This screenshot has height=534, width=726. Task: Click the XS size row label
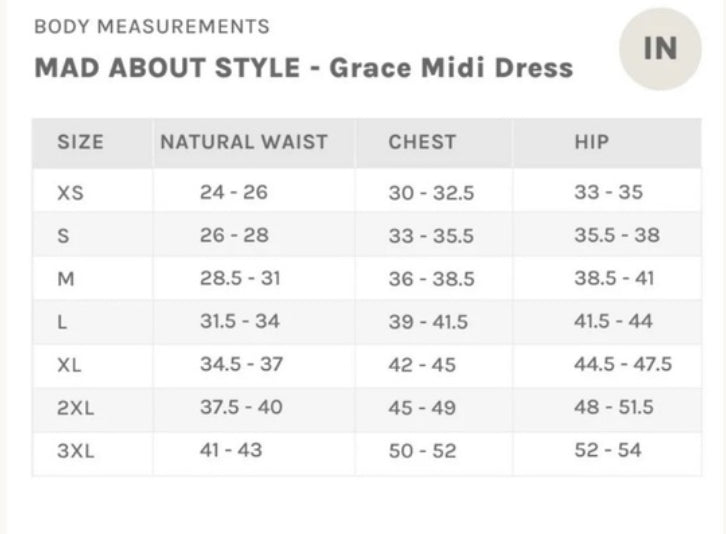(70, 193)
